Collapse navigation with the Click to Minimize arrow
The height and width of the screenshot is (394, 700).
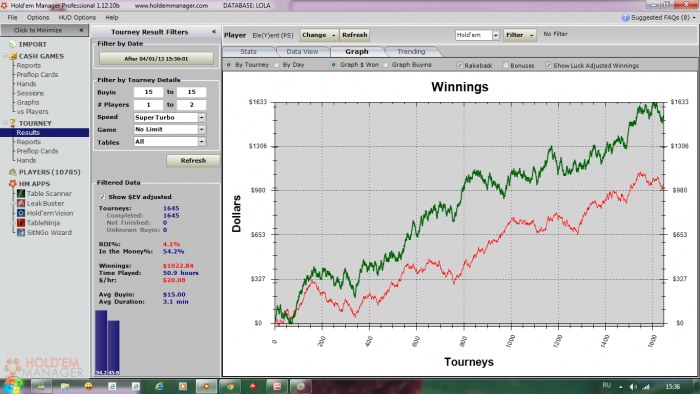click(x=81, y=30)
